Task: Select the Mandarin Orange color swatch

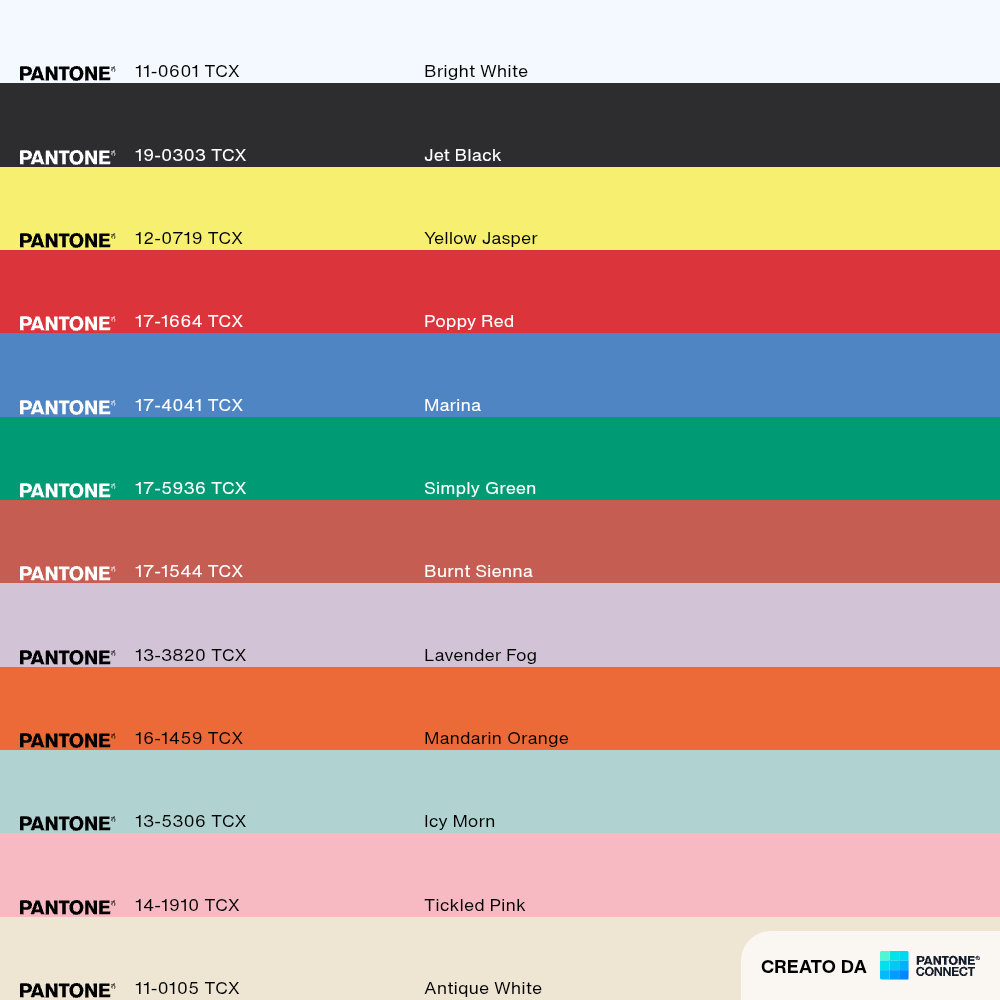Action: click(x=500, y=709)
